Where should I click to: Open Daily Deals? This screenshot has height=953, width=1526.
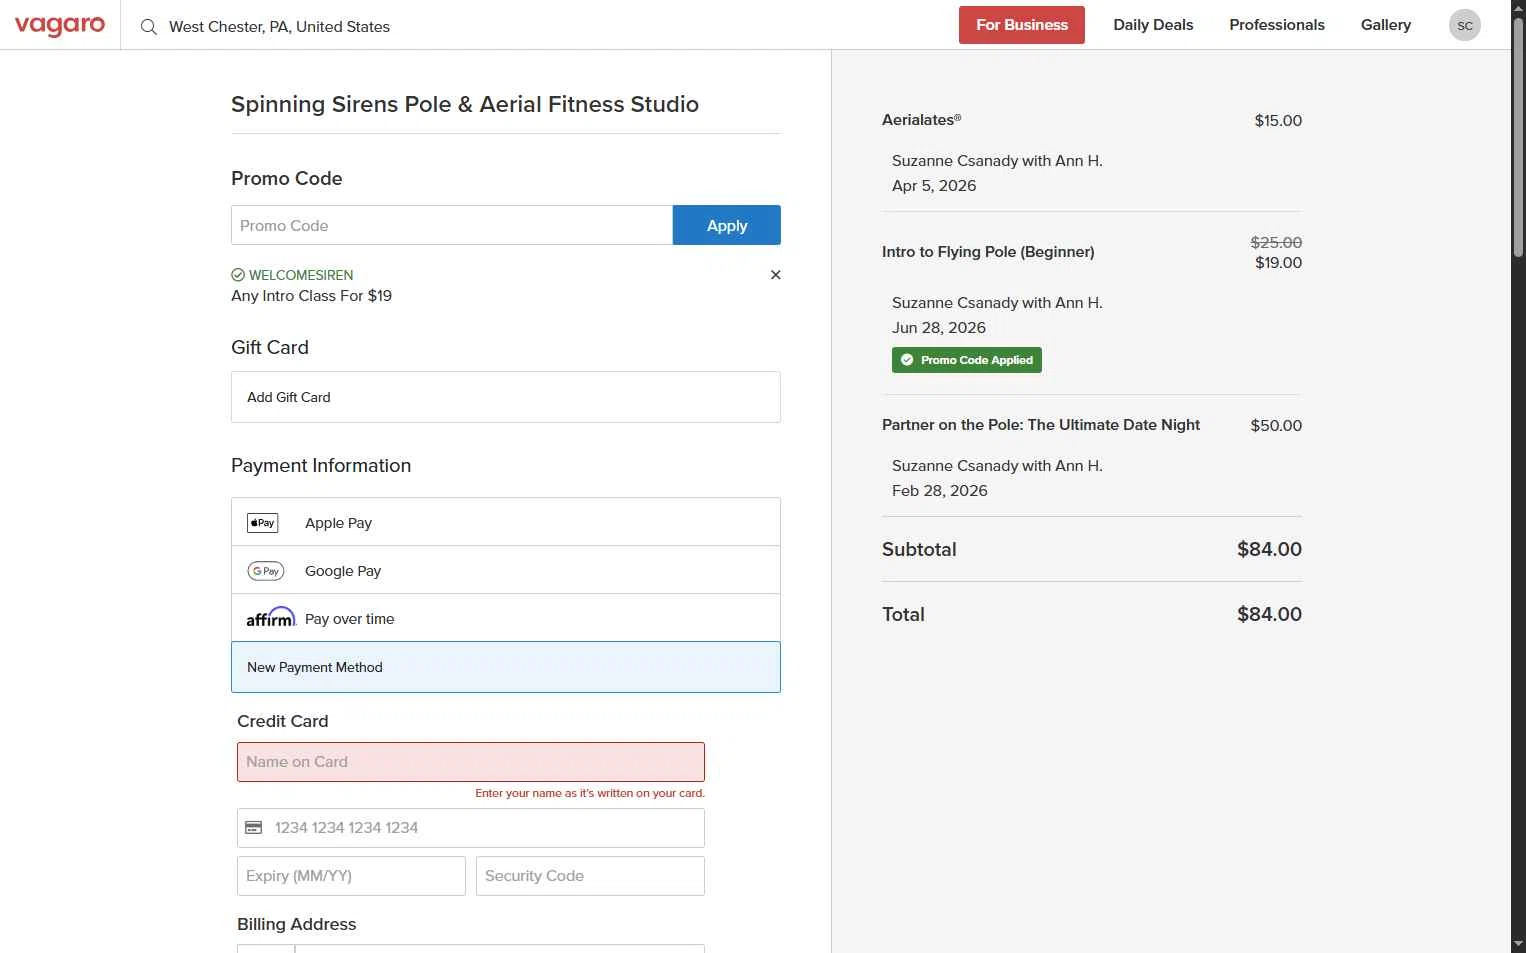(1153, 25)
